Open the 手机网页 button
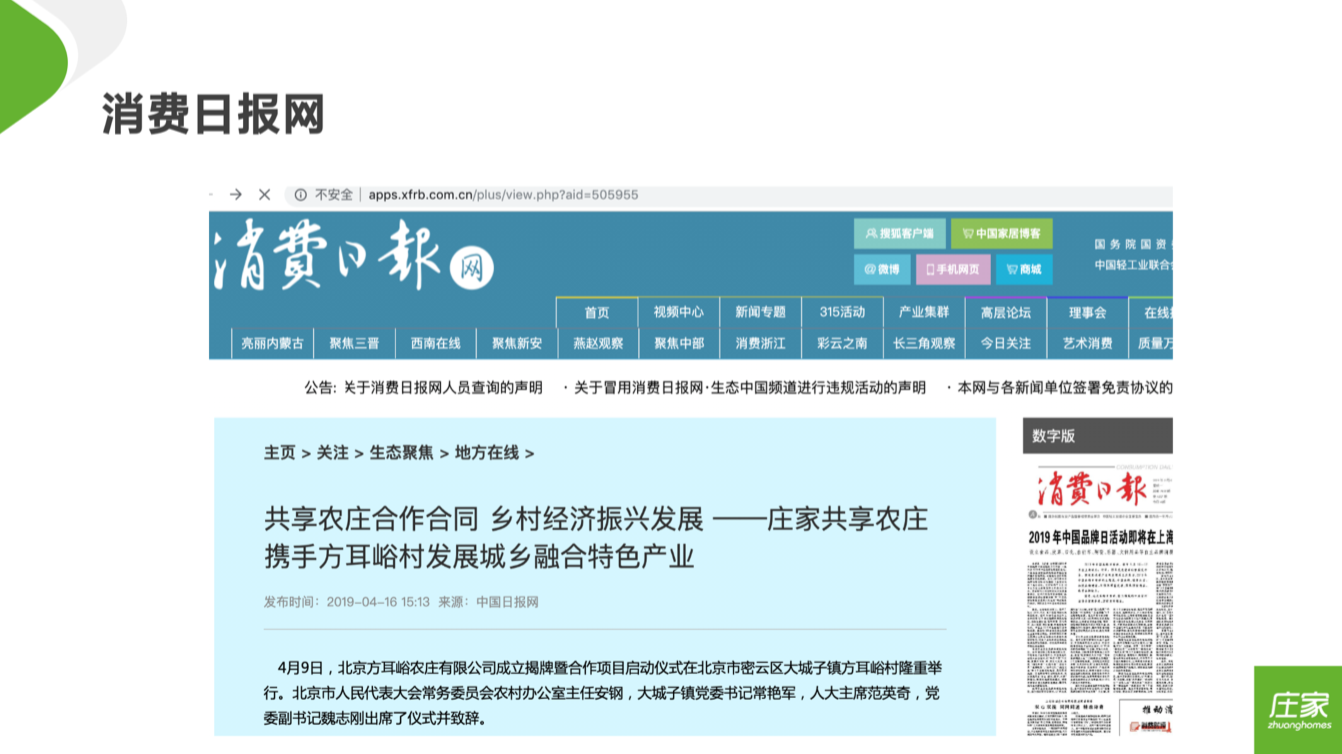This screenshot has height=754, width=1342. 953,269
